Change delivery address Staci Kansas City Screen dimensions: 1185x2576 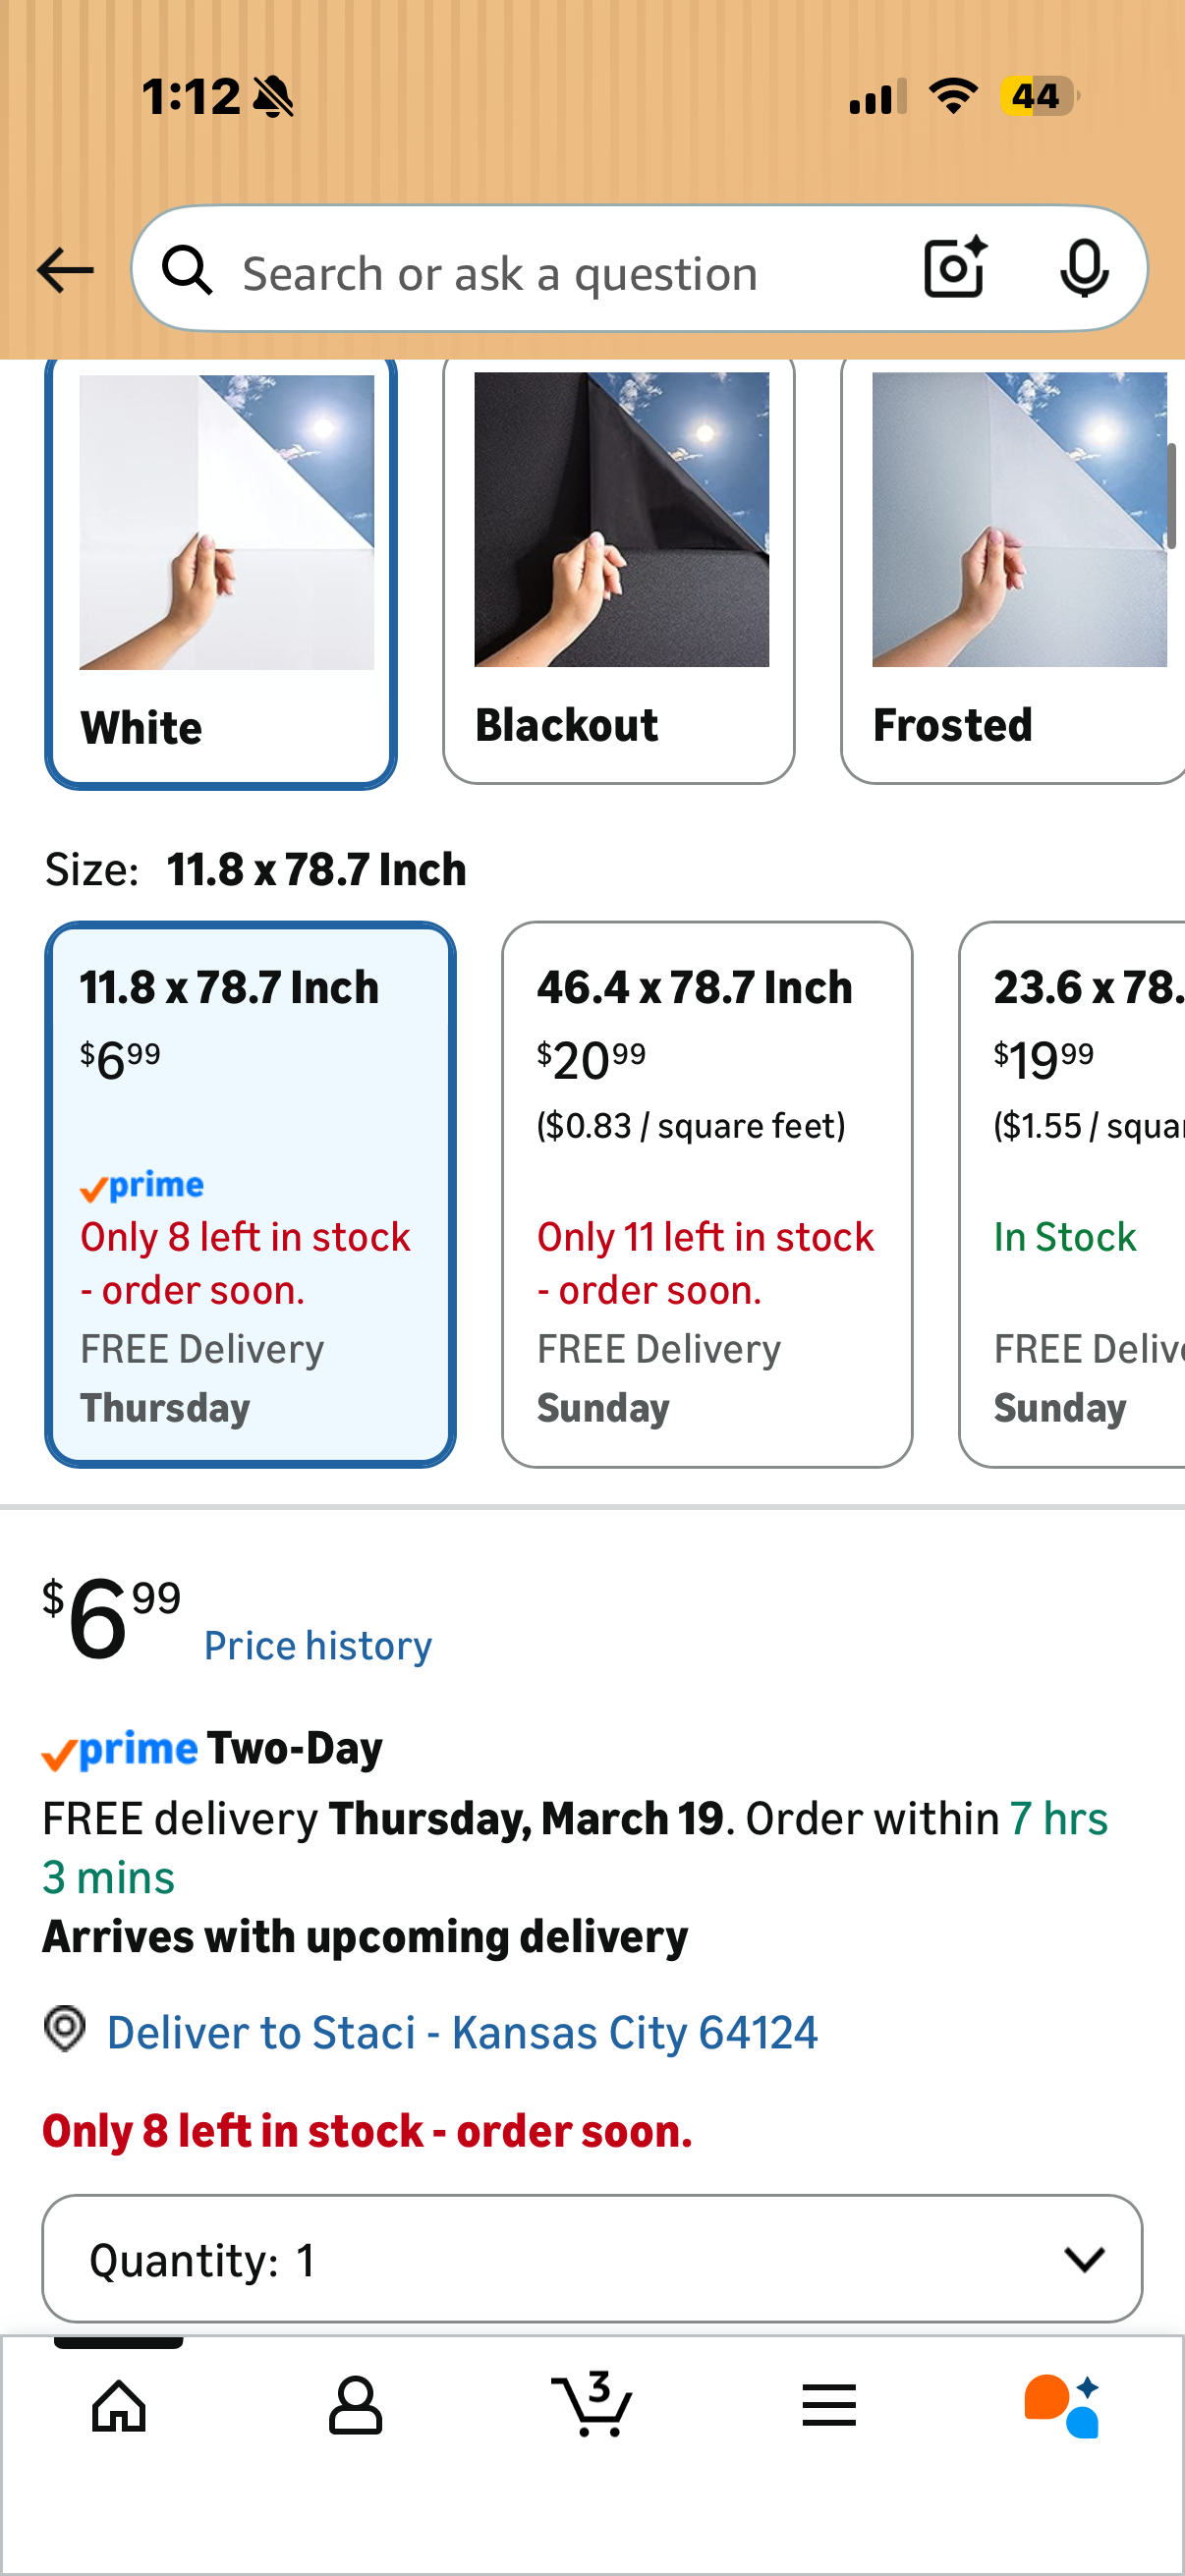click(462, 2032)
